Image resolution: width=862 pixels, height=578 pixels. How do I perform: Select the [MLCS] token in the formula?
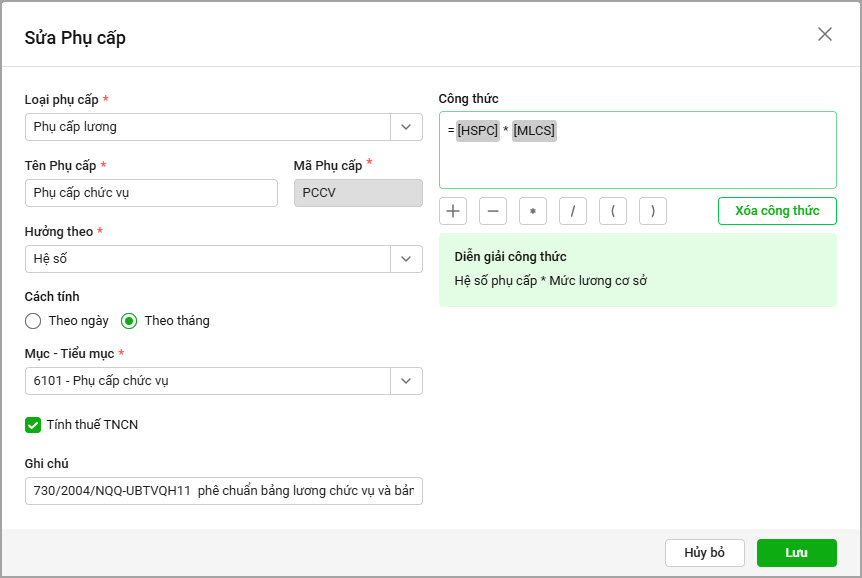click(x=534, y=131)
